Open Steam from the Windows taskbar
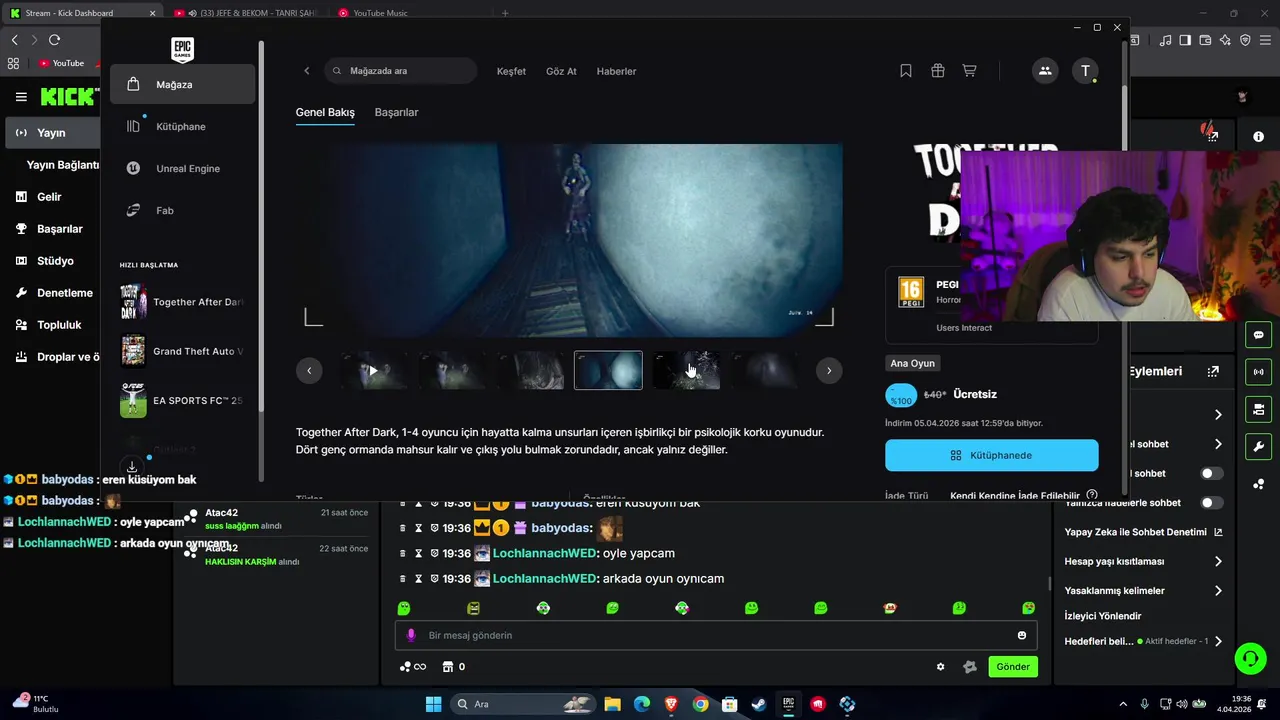 [x=759, y=704]
